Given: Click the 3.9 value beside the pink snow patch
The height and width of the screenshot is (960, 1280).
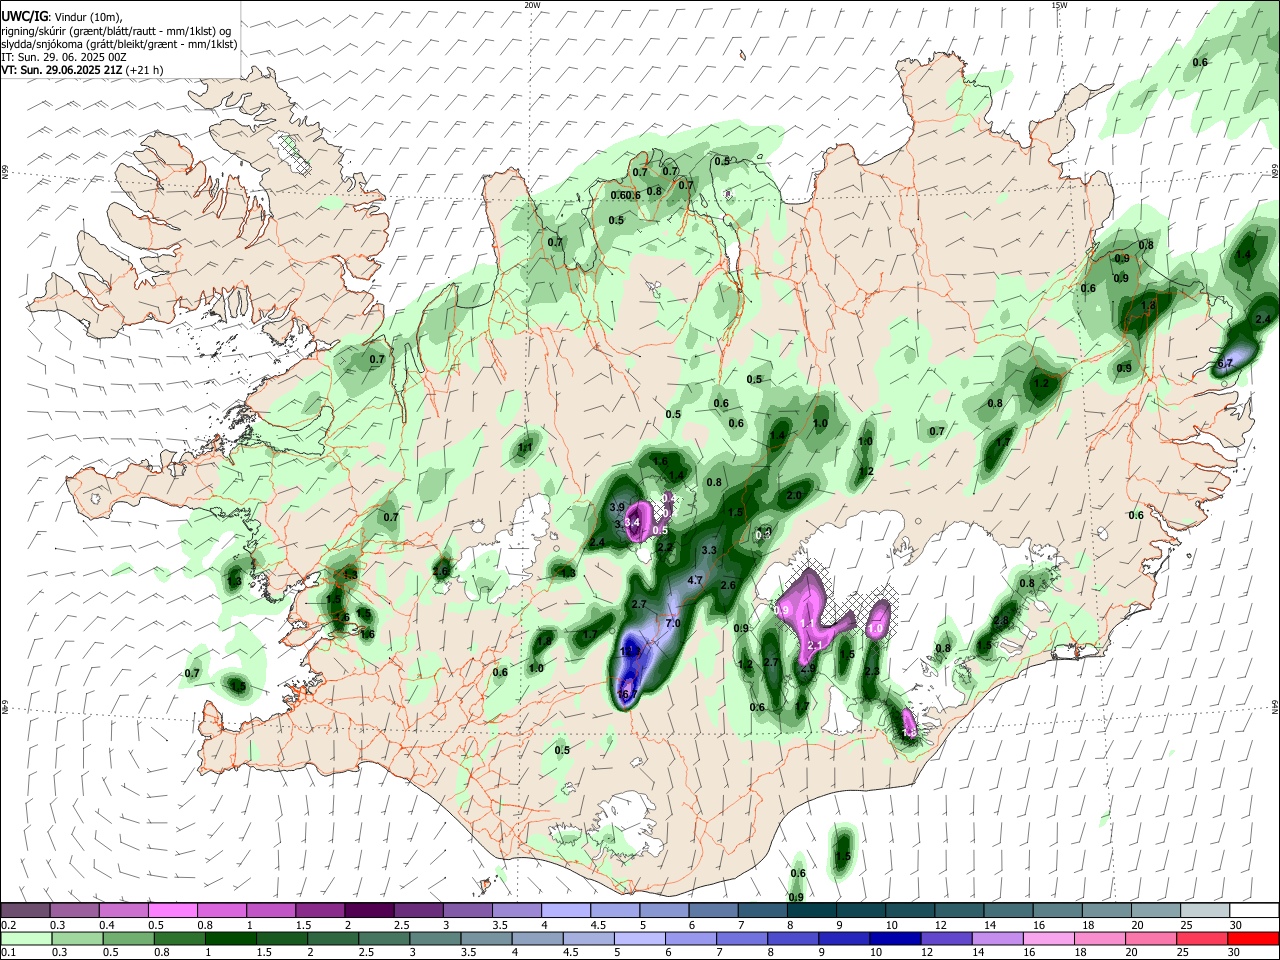Looking at the screenshot, I should tap(617, 508).
